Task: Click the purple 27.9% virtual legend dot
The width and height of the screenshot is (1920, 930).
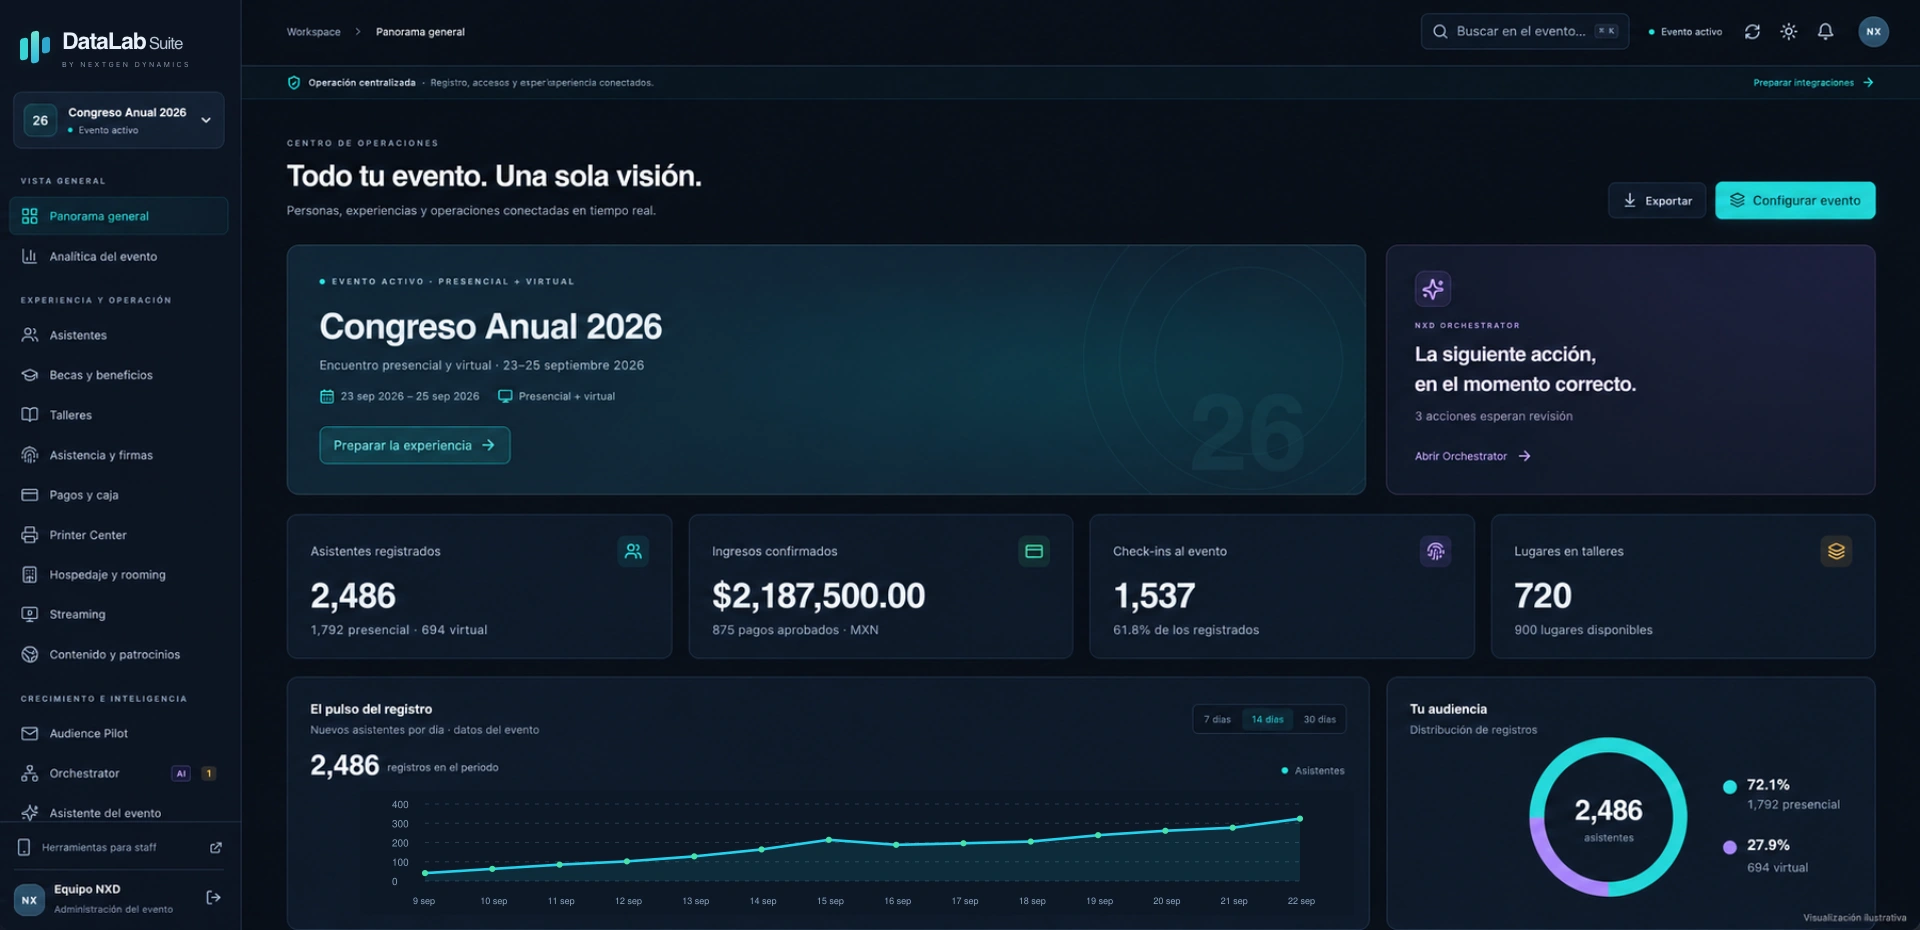Action: 1729,847
